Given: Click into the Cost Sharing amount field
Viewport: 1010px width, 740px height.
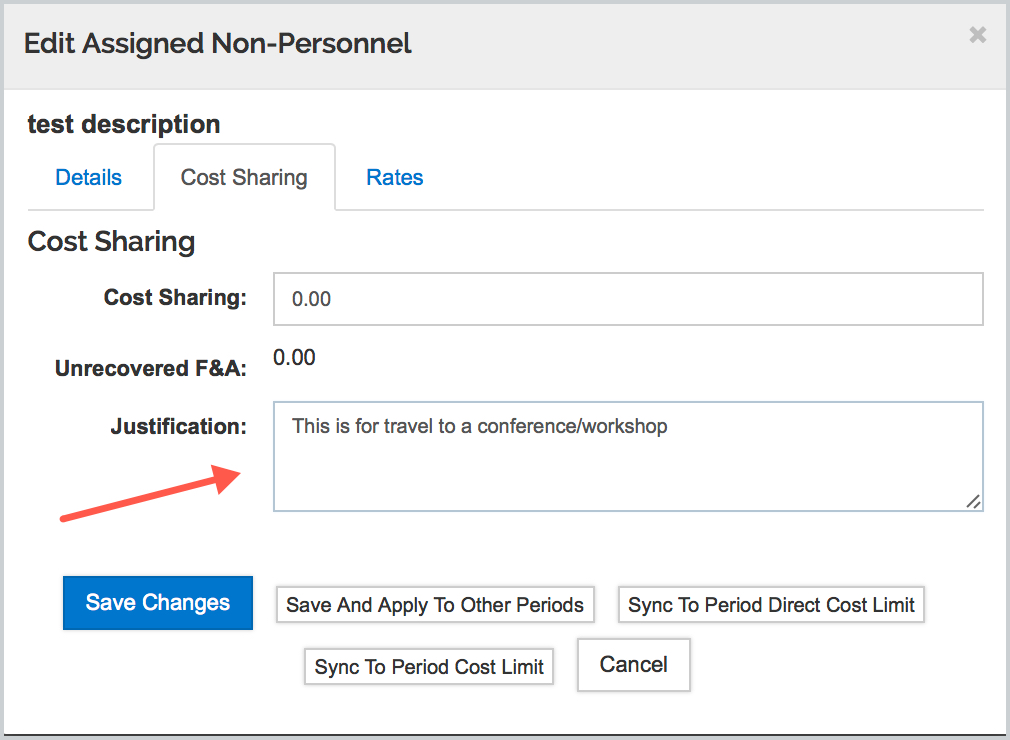Looking at the screenshot, I should [x=628, y=299].
